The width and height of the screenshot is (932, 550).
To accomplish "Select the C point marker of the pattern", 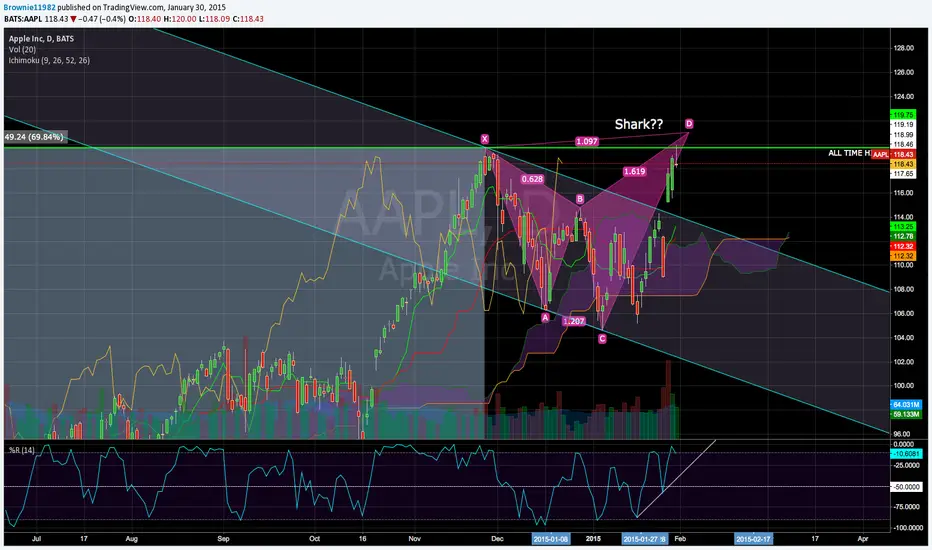I will point(602,339).
